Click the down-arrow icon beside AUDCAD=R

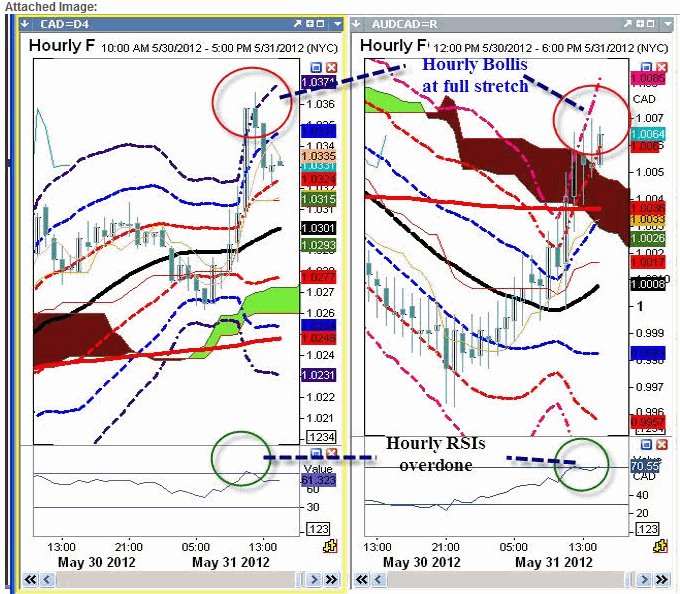coord(356,24)
